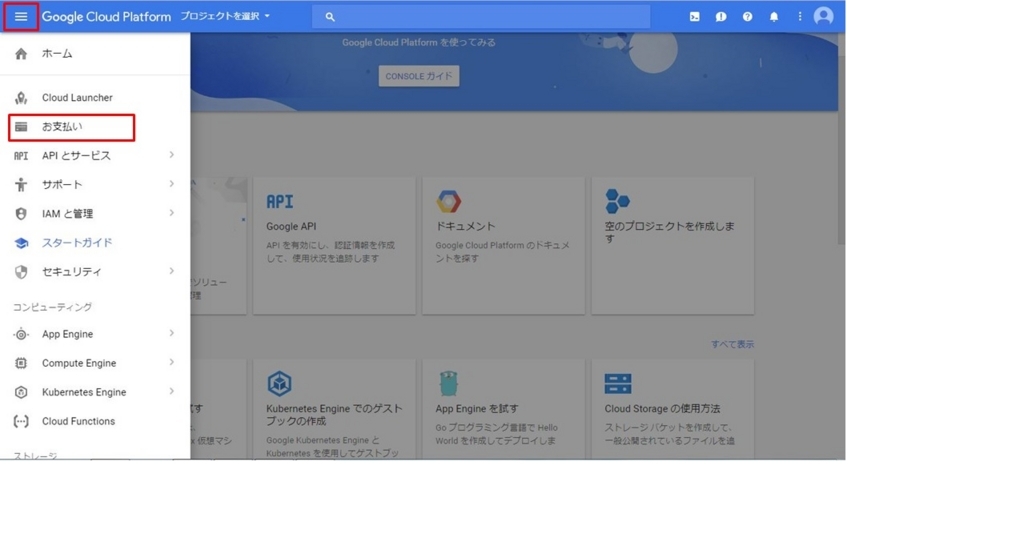Click the search magnifier icon
The image size is (1024, 558).
pos(330,17)
